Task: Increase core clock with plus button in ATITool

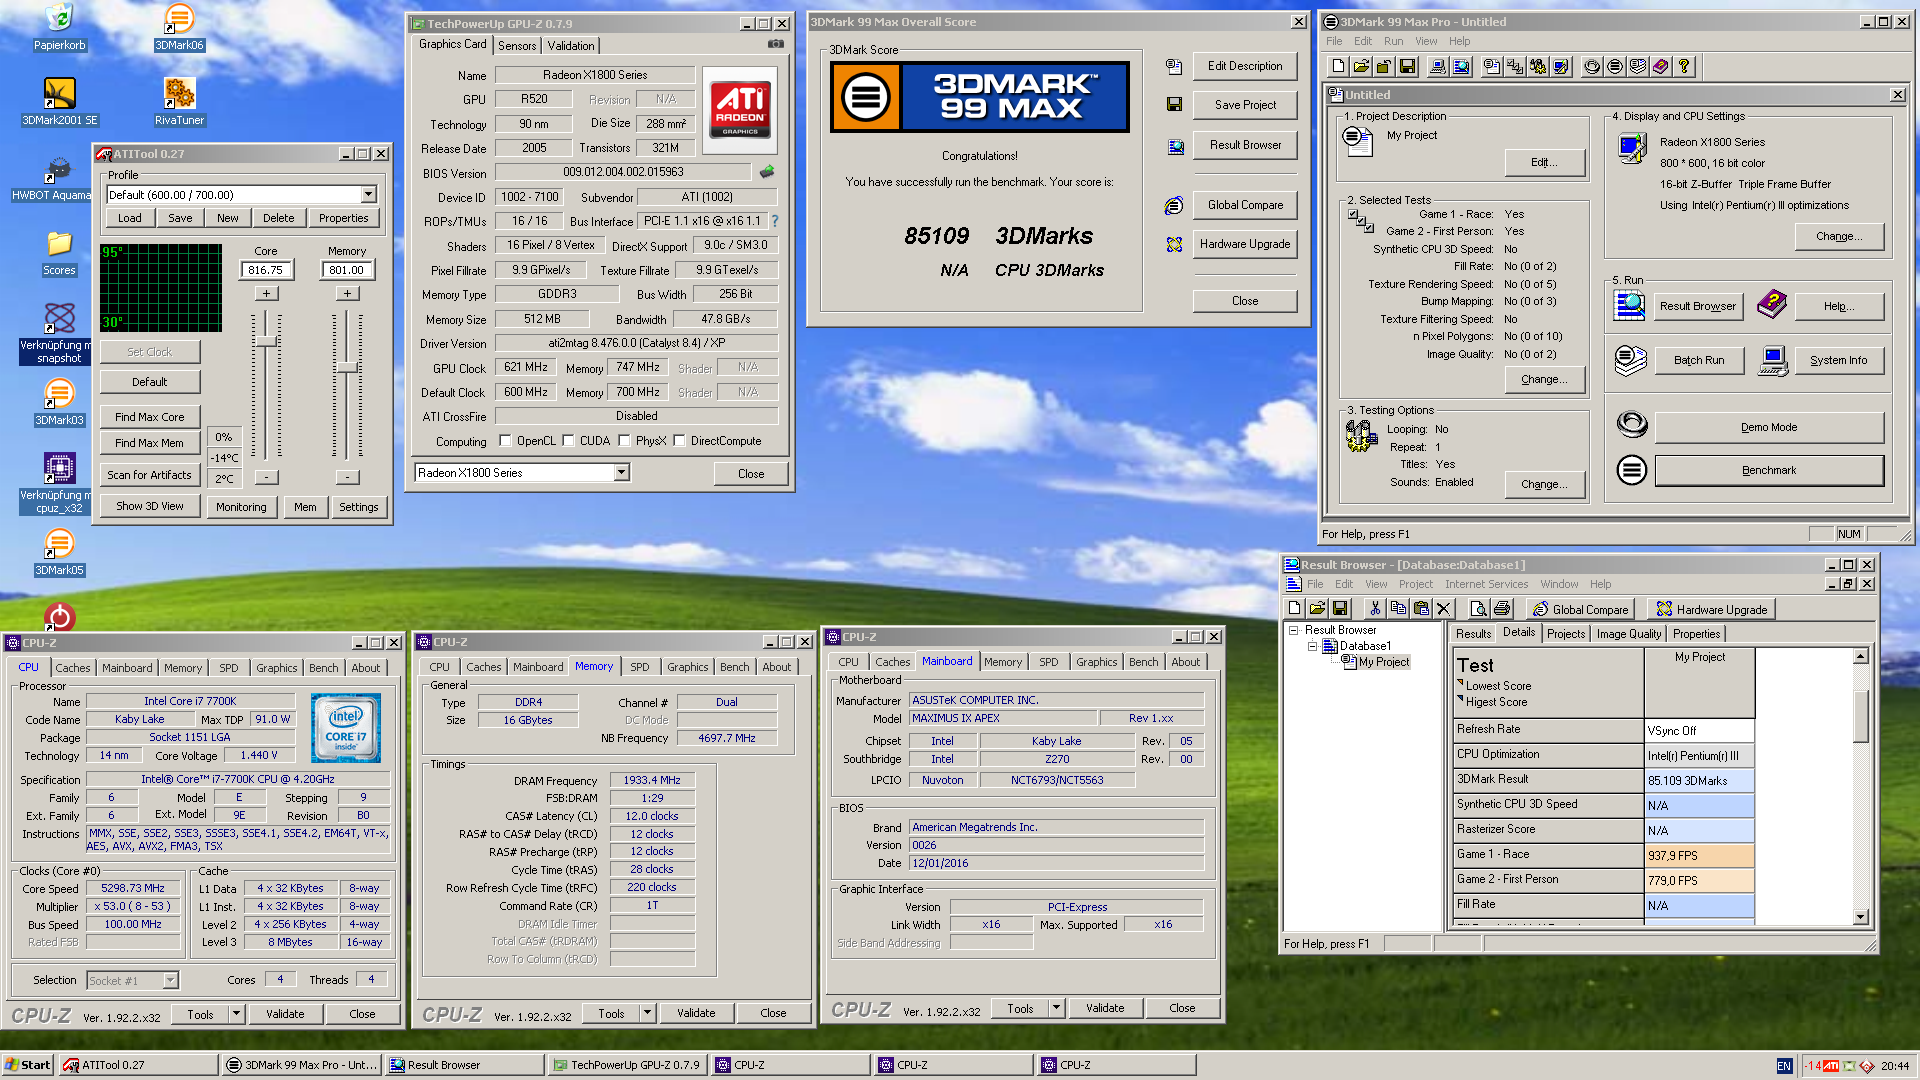Action: (266, 293)
